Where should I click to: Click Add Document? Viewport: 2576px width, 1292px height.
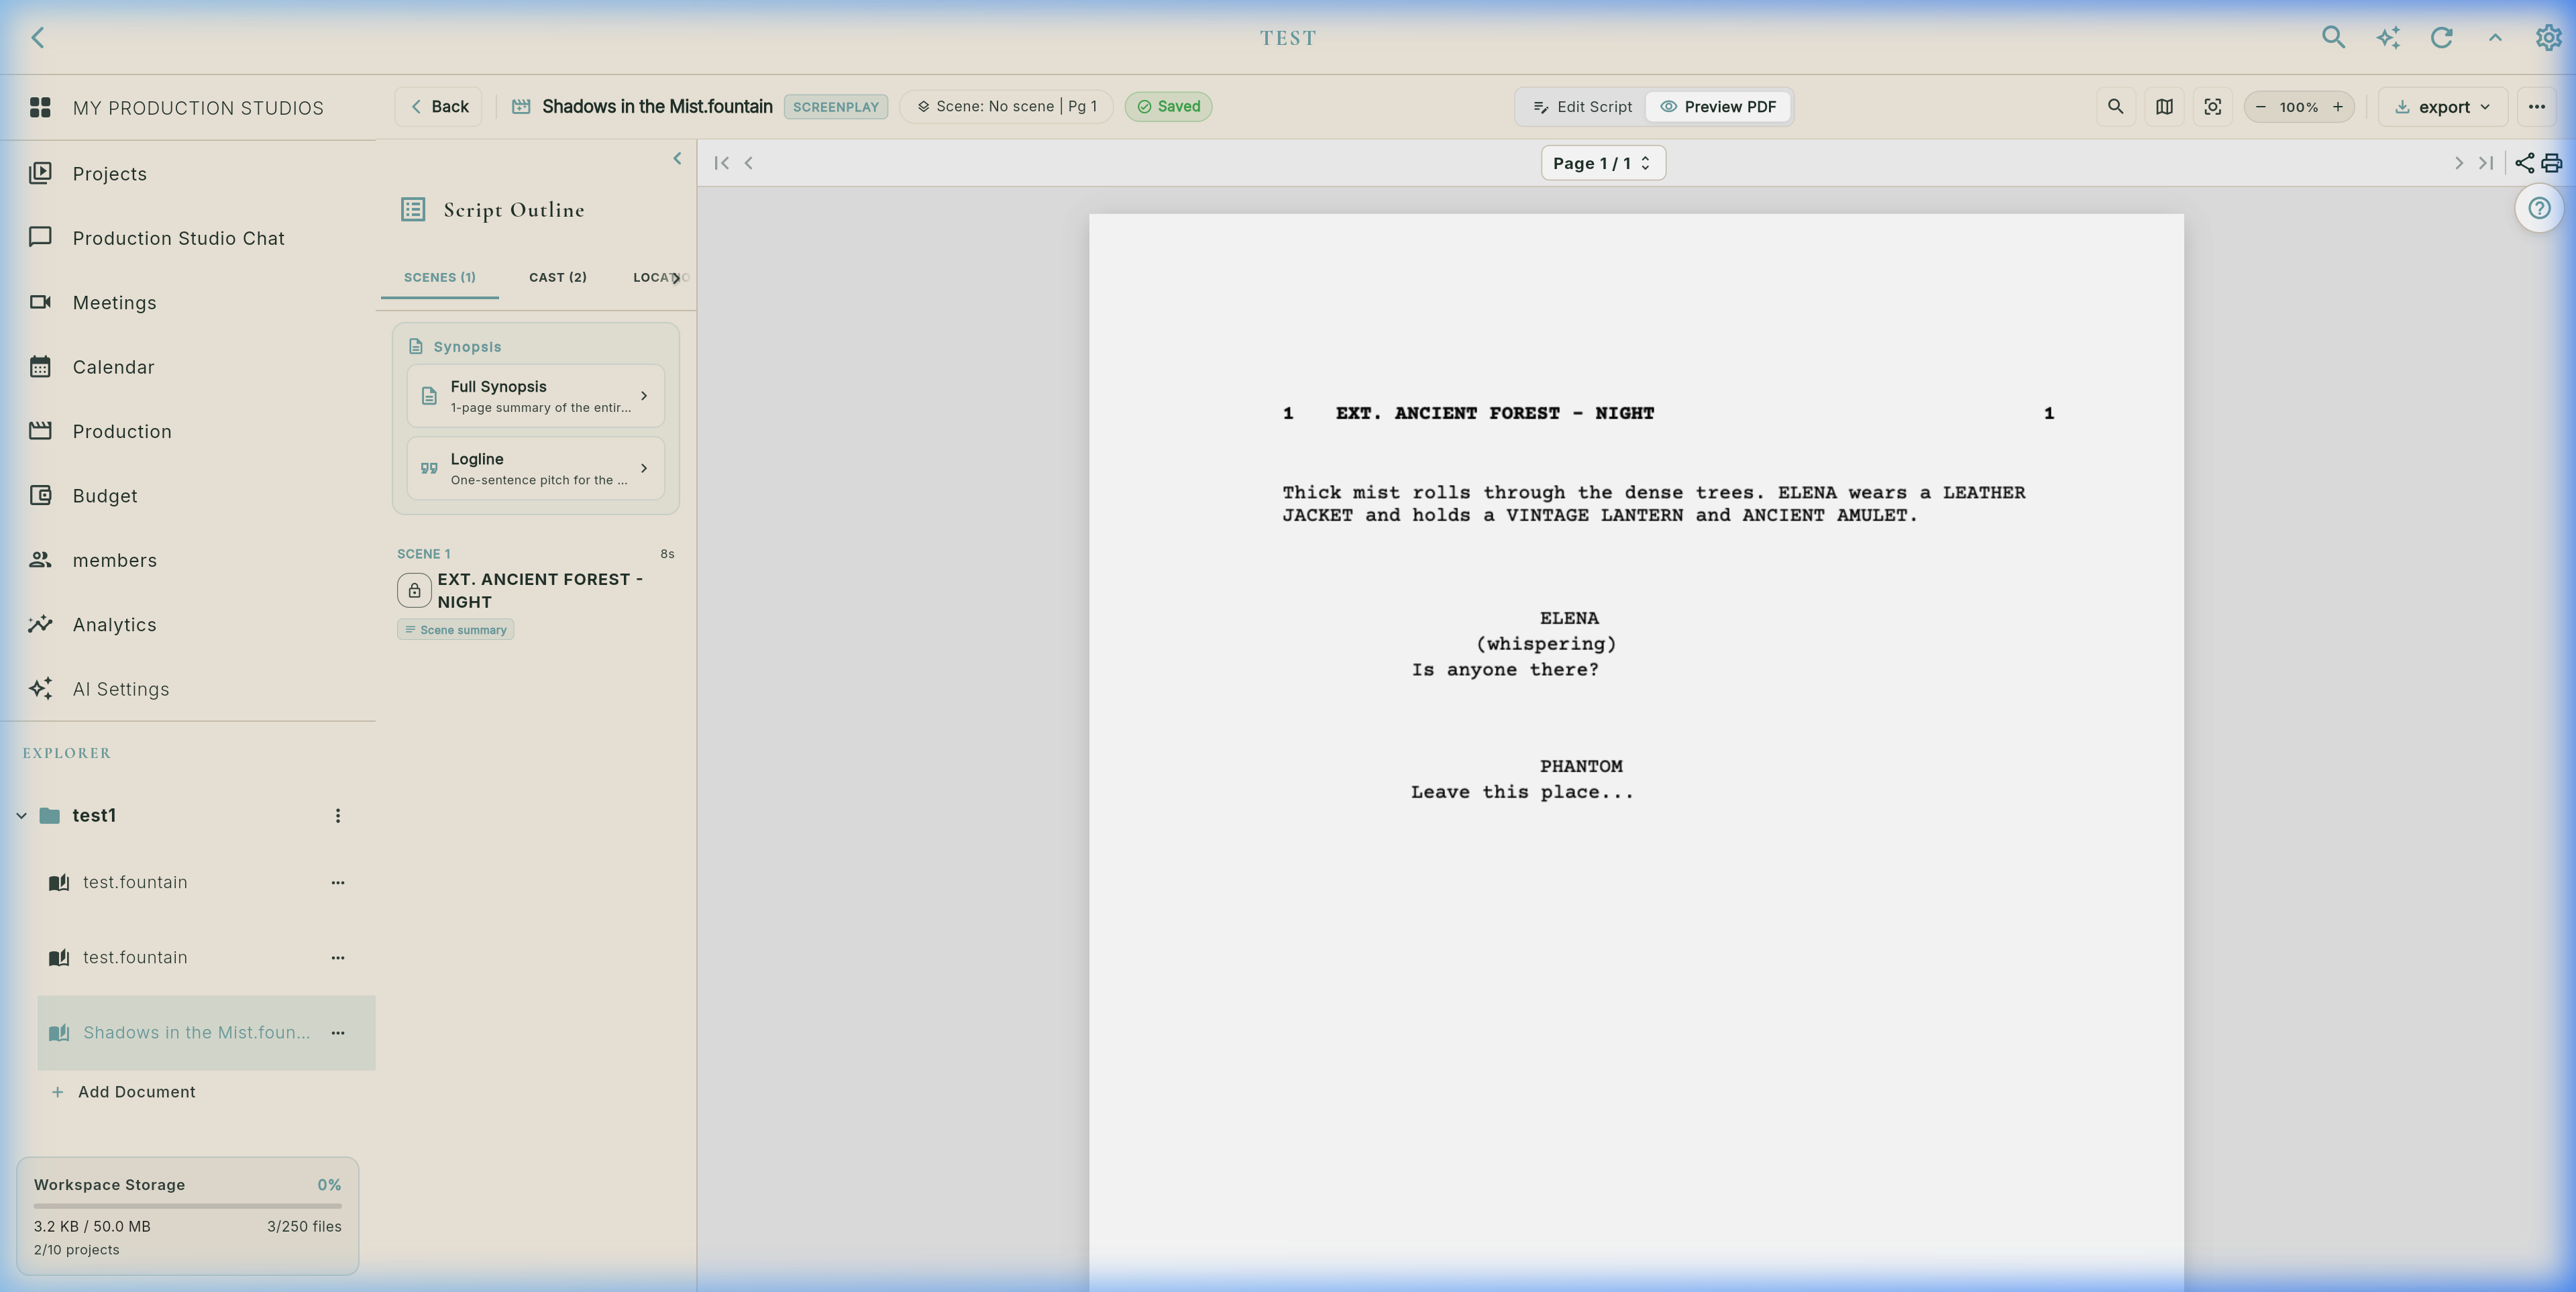124,1092
